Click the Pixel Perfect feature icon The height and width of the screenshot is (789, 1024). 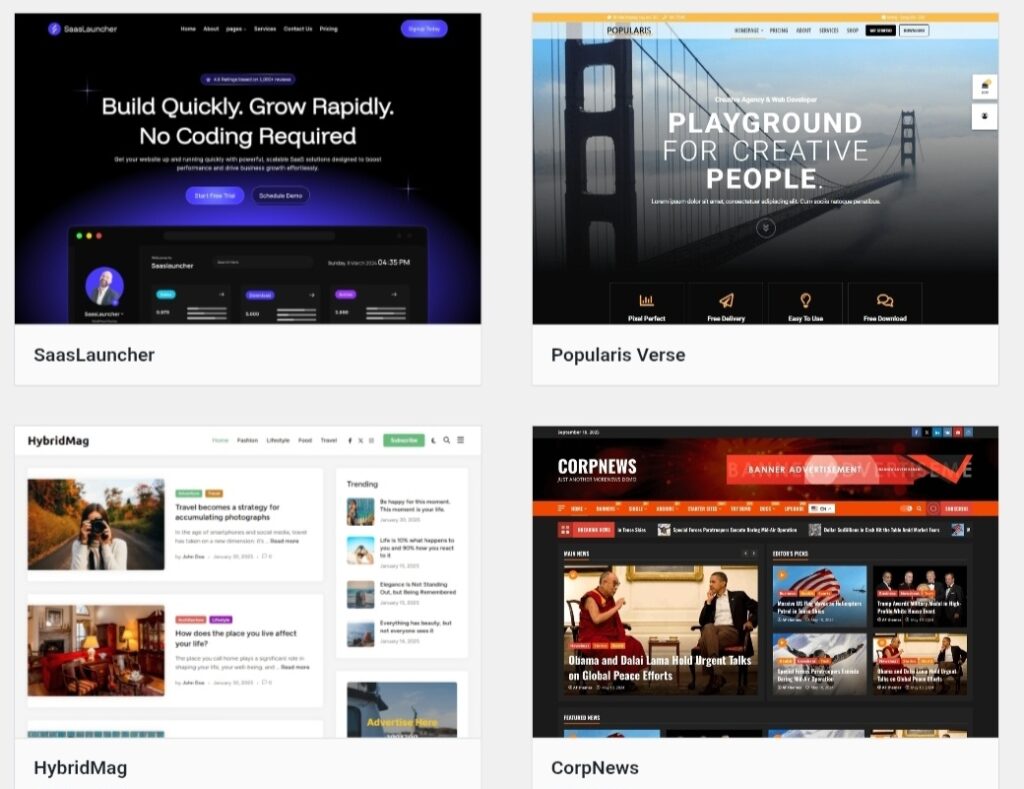[647, 300]
